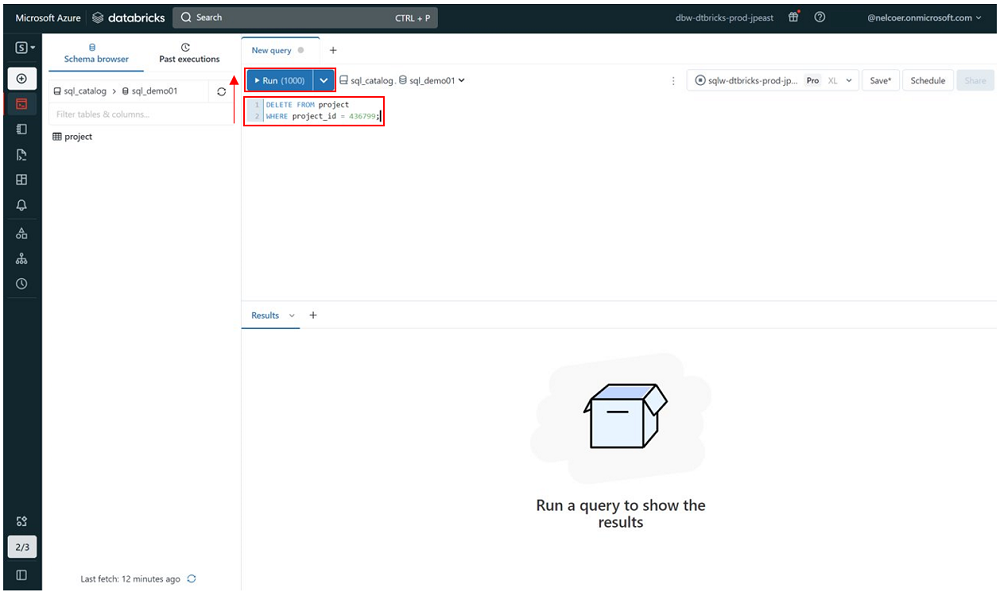Select the New query tab

(271, 50)
